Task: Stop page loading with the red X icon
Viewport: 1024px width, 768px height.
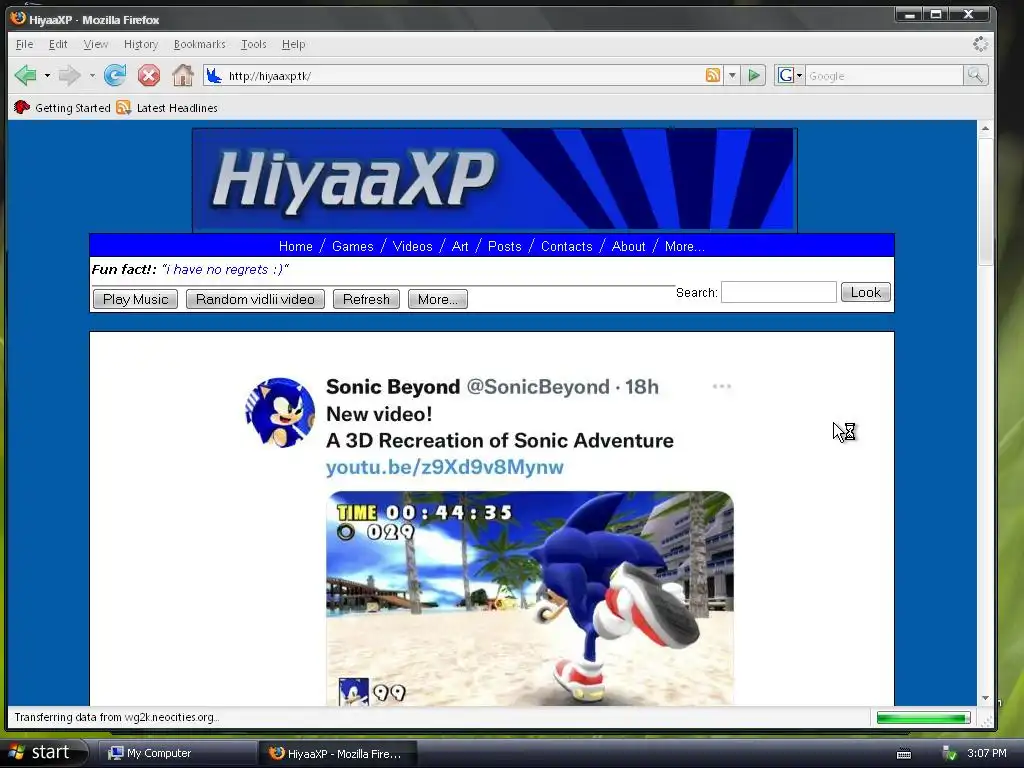Action: [149, 76]
